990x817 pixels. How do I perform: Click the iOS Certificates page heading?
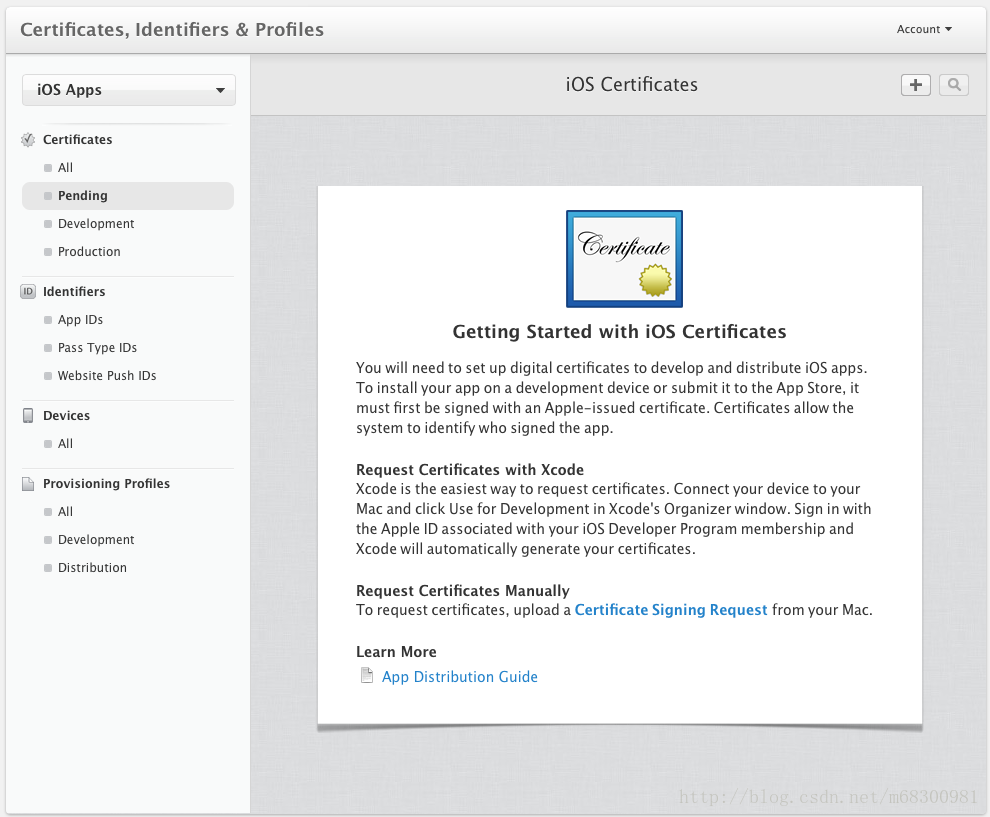(x=631, y=85)
